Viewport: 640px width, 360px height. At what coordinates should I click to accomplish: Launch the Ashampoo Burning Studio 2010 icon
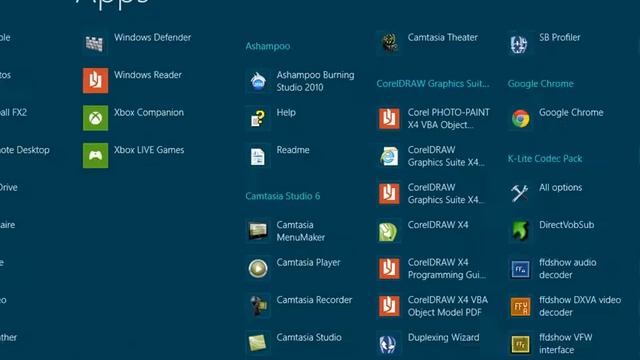pos(258,81)
